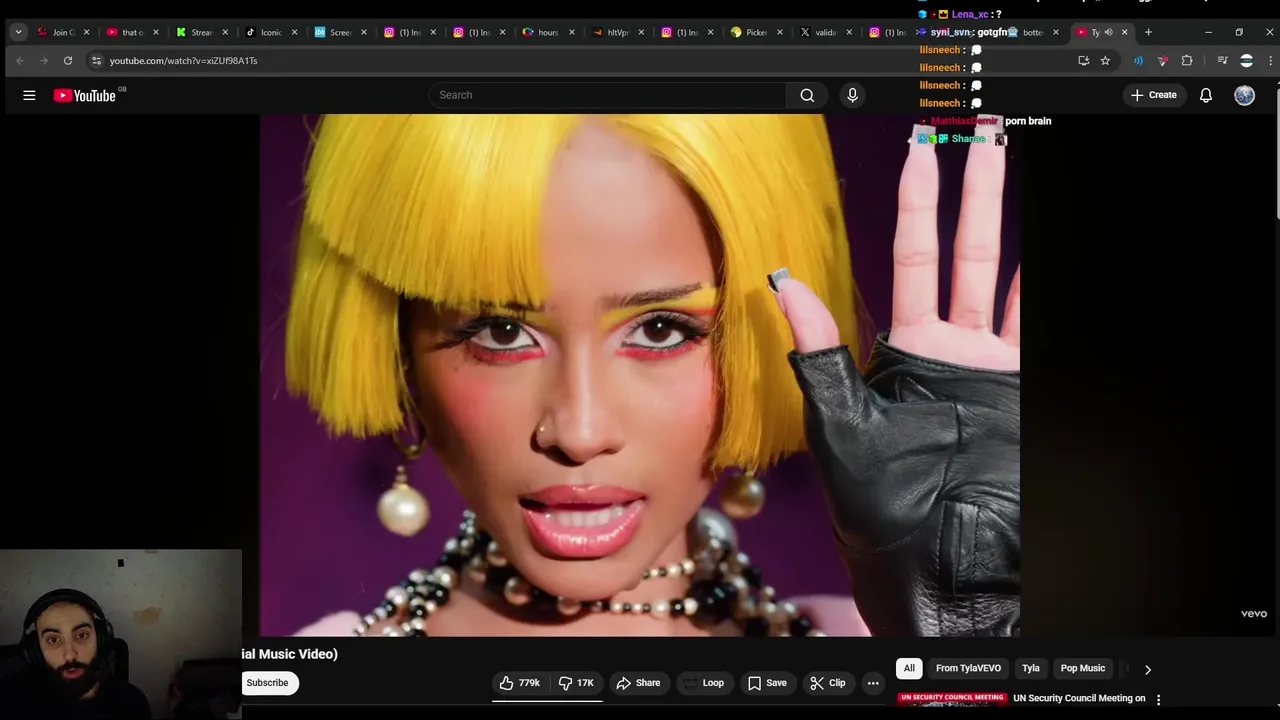Dislike the video showing 17K dislikes
The width and height of the screenshot is (1280, 720).
coord(576,683)
